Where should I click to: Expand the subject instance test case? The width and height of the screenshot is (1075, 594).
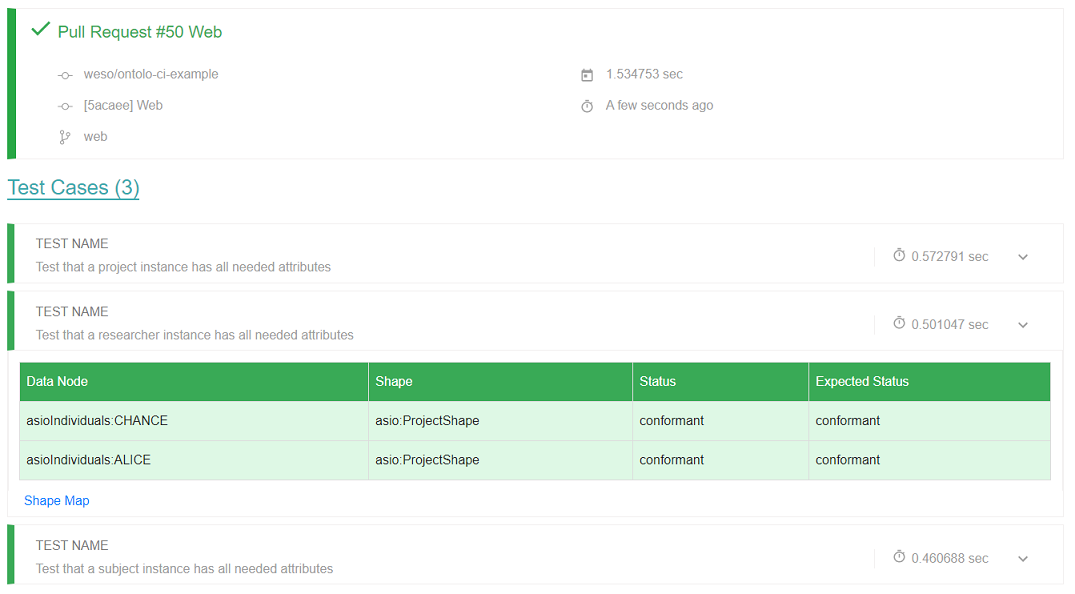1023,559
